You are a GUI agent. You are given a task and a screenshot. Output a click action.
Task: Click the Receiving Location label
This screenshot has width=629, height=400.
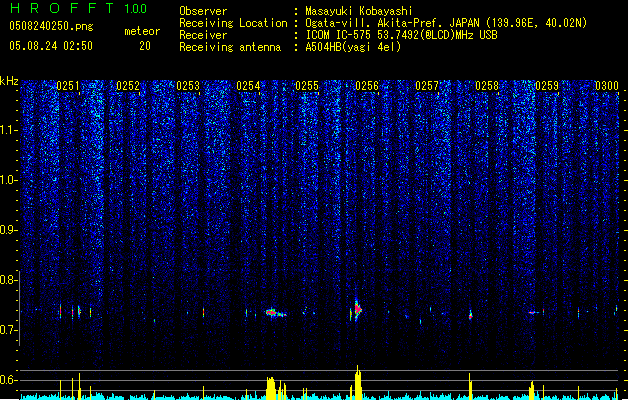click(233, 23)
